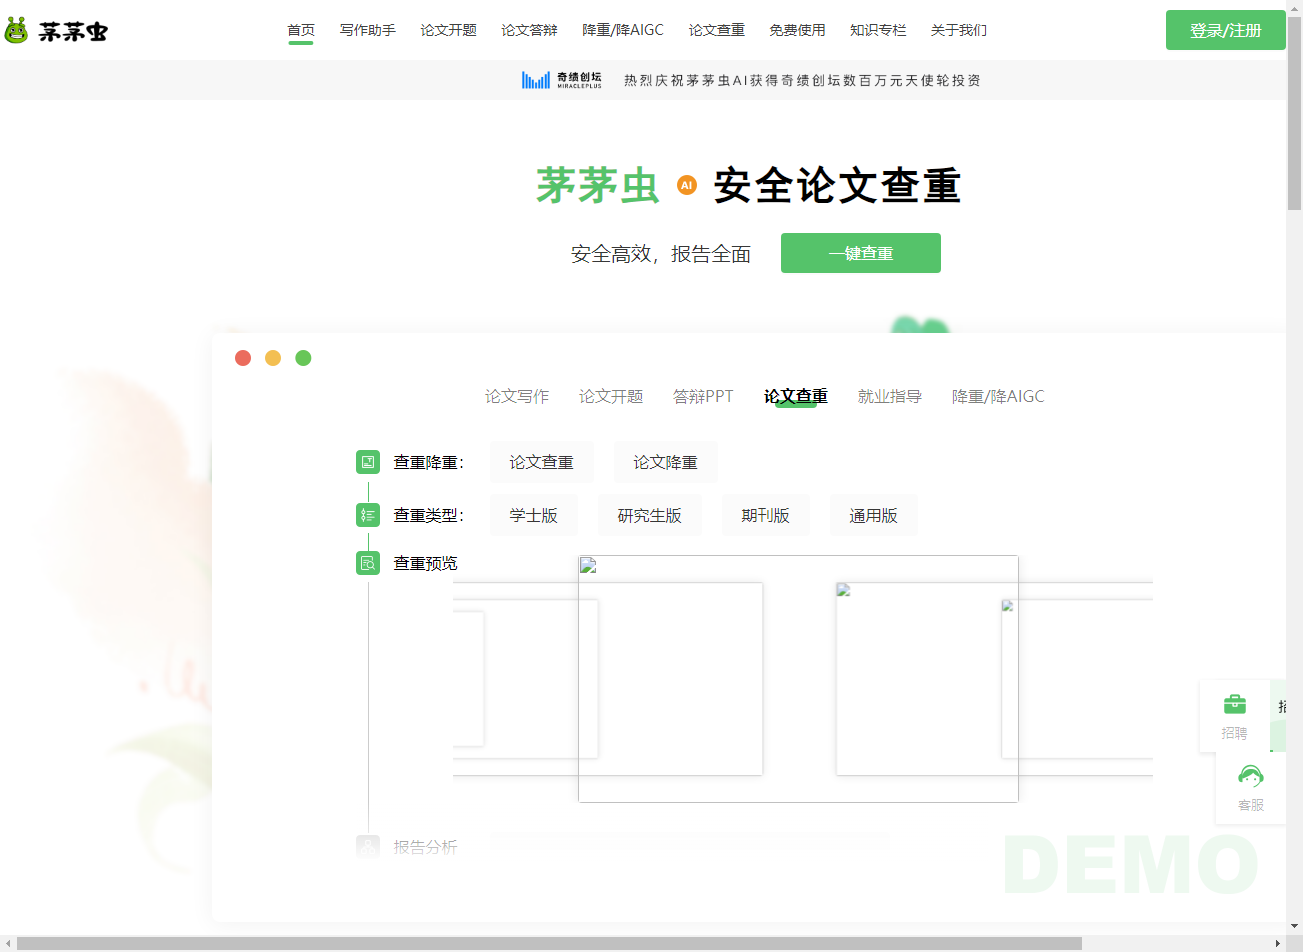Click the investment announcement banner text

pyautogui.click(x=802, y=80)
